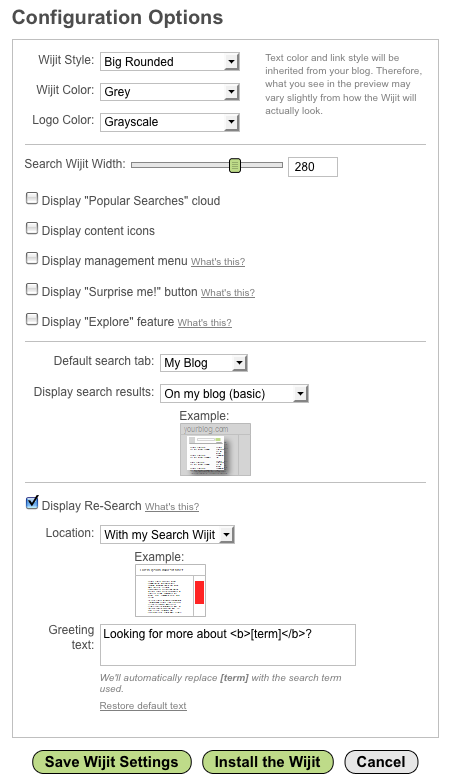Viewport: 452px width, 782px height.
Task: Expand Display search results dropdown
Action: [234, 393]
